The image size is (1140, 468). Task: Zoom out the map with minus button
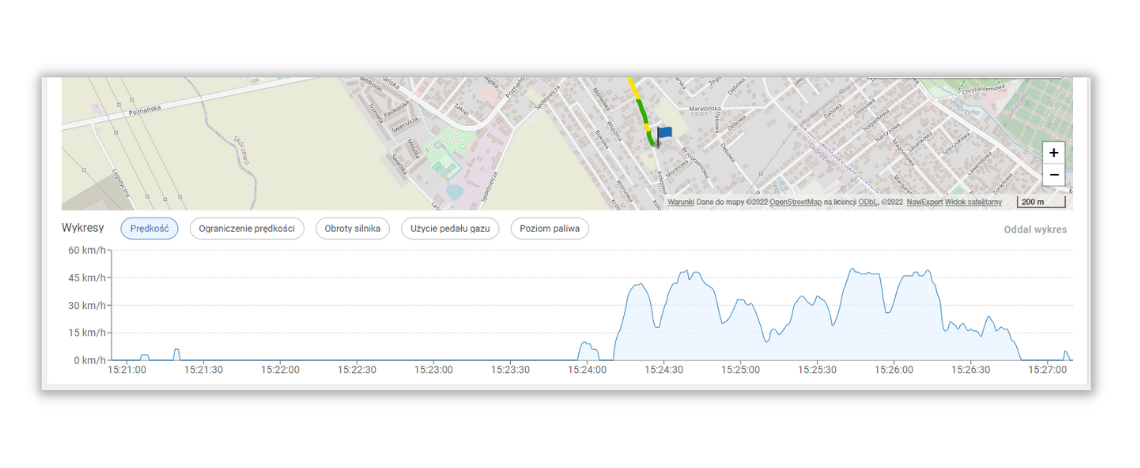(x=1053, y=175)
